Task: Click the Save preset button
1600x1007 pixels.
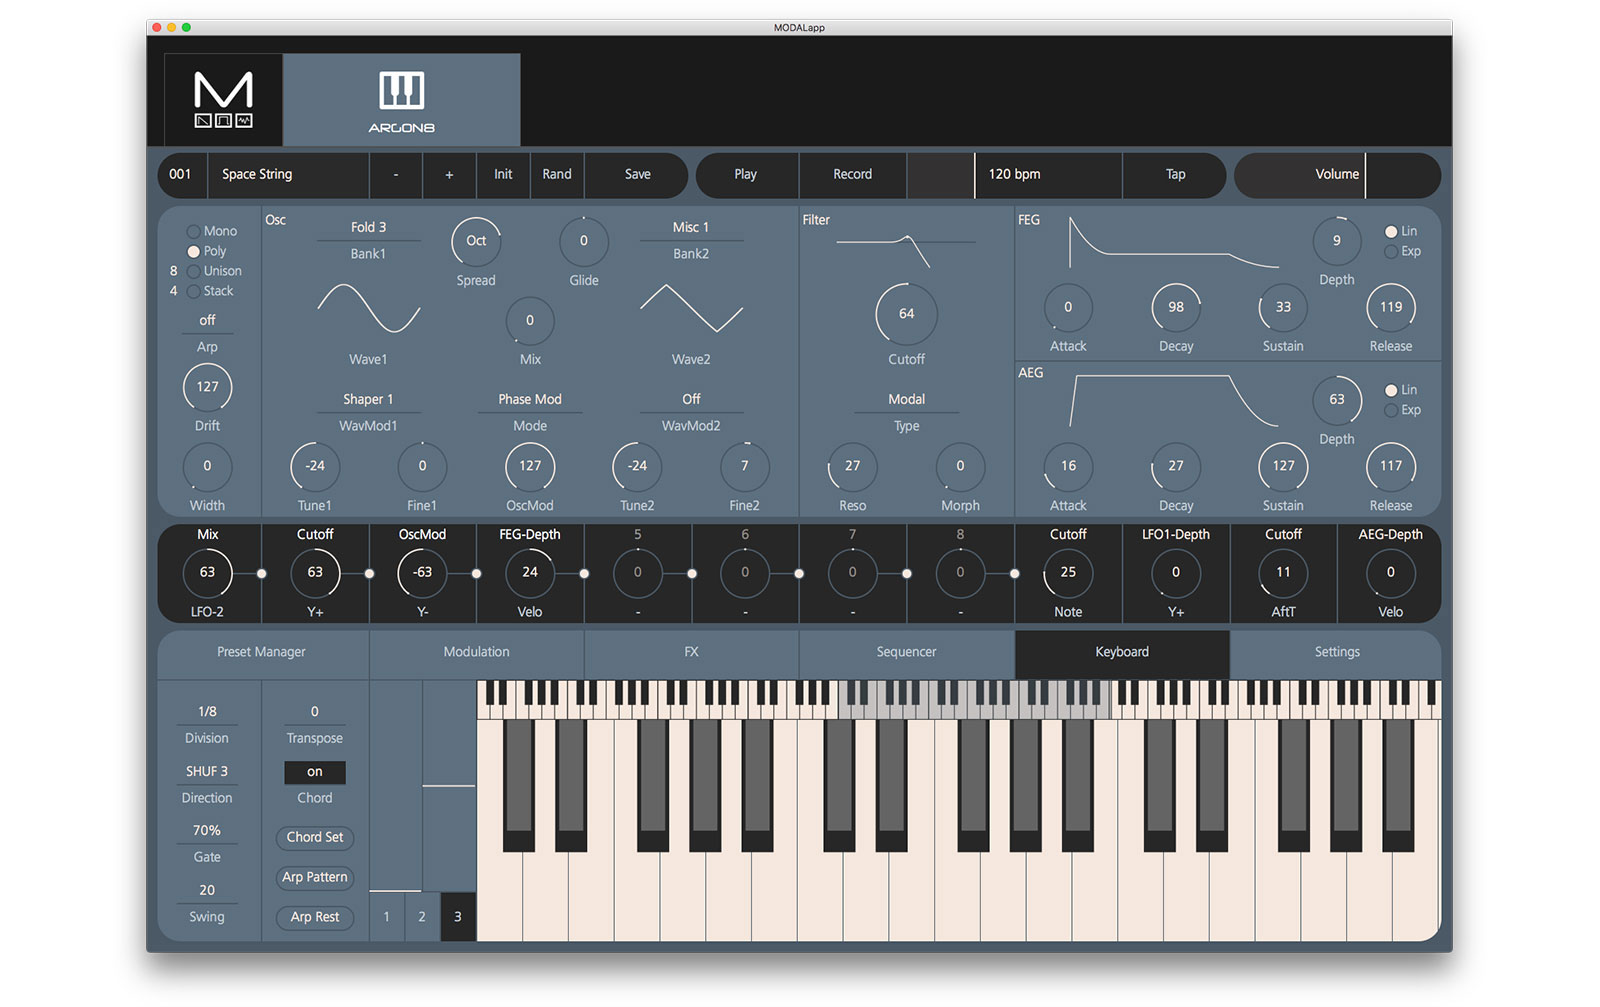Action: pos(637,174)
